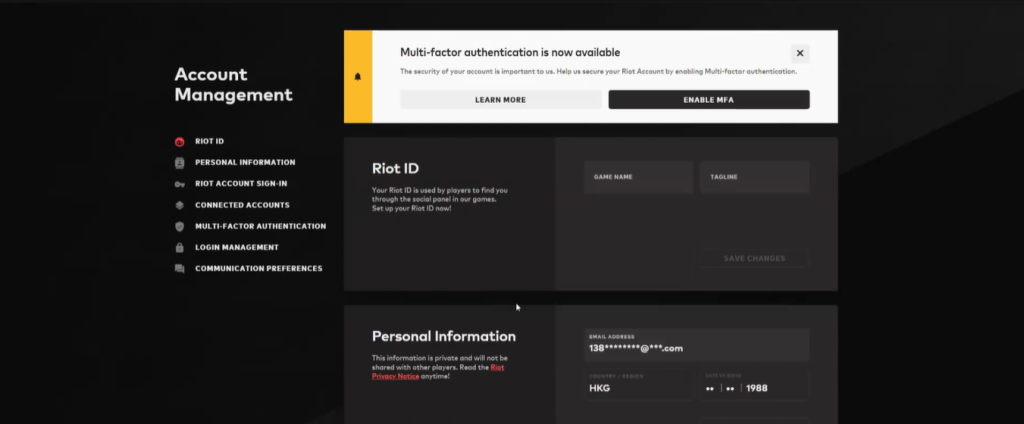Click the key icon for Riot Account Sign-In
The width and height of the screenshot is (1024, 424).
coord(179,184)
